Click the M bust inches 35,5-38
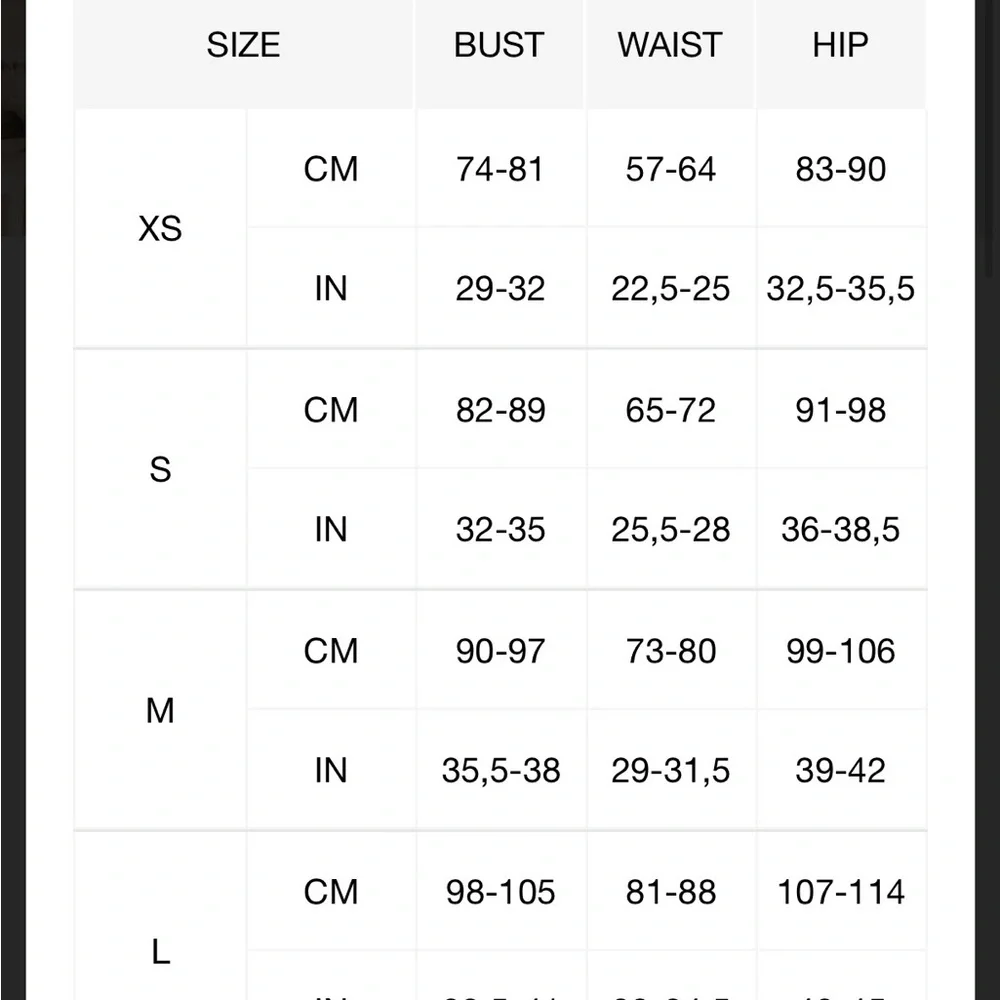The image size is (1000, 1000). click(x=501, y=770)
